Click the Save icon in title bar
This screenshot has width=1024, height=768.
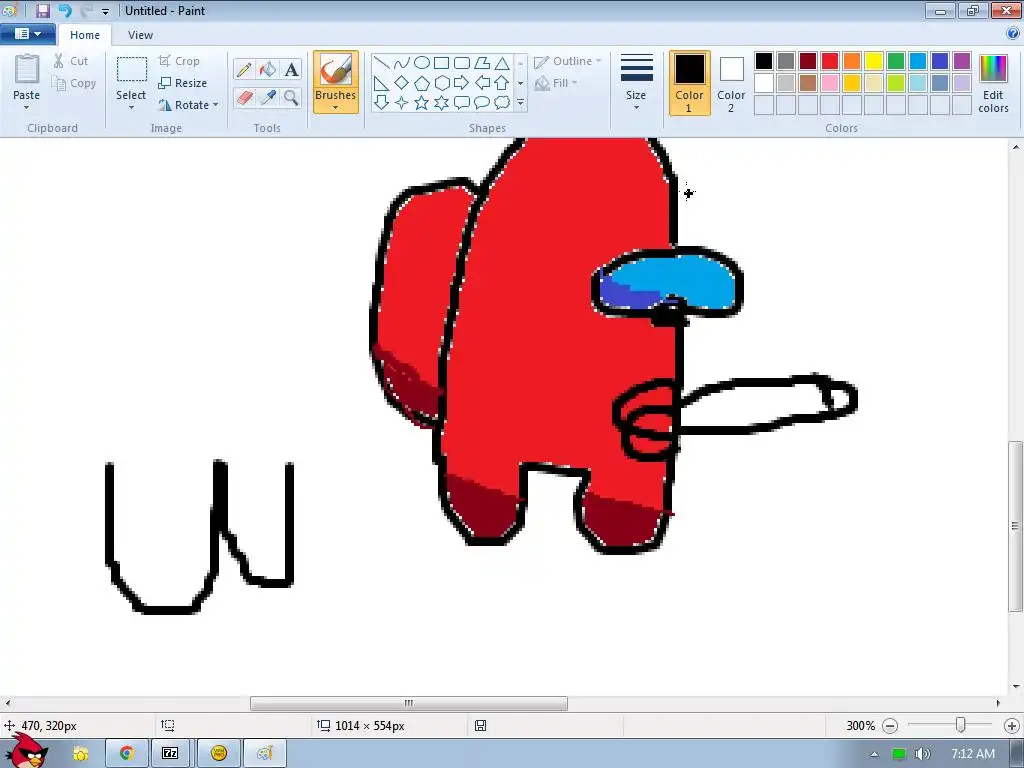point(43,10)
